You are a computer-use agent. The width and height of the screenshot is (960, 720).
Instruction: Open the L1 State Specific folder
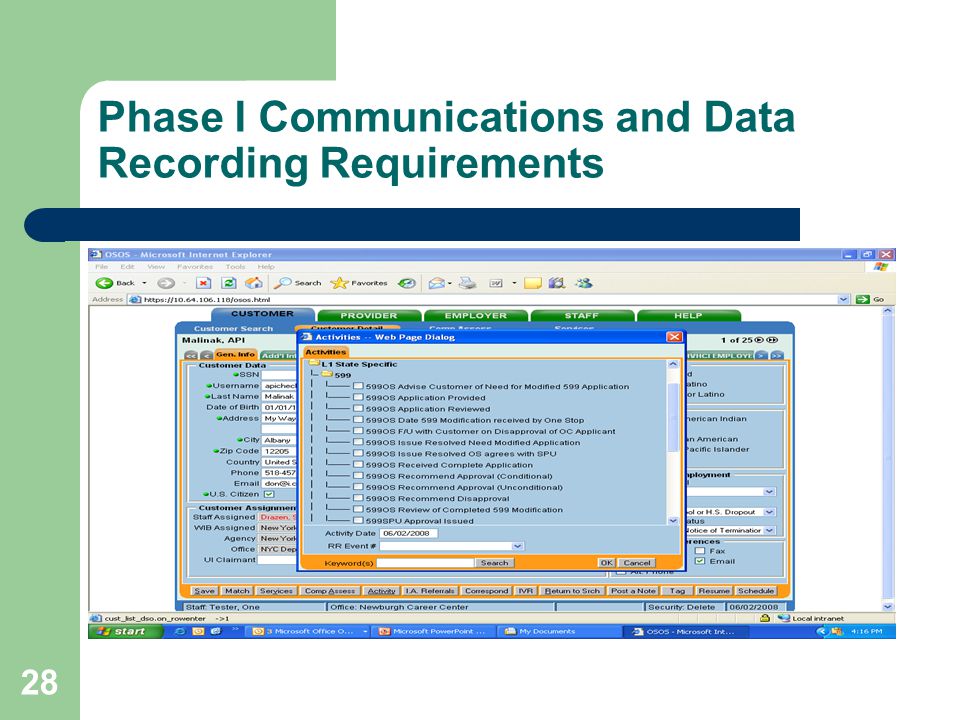313,363
